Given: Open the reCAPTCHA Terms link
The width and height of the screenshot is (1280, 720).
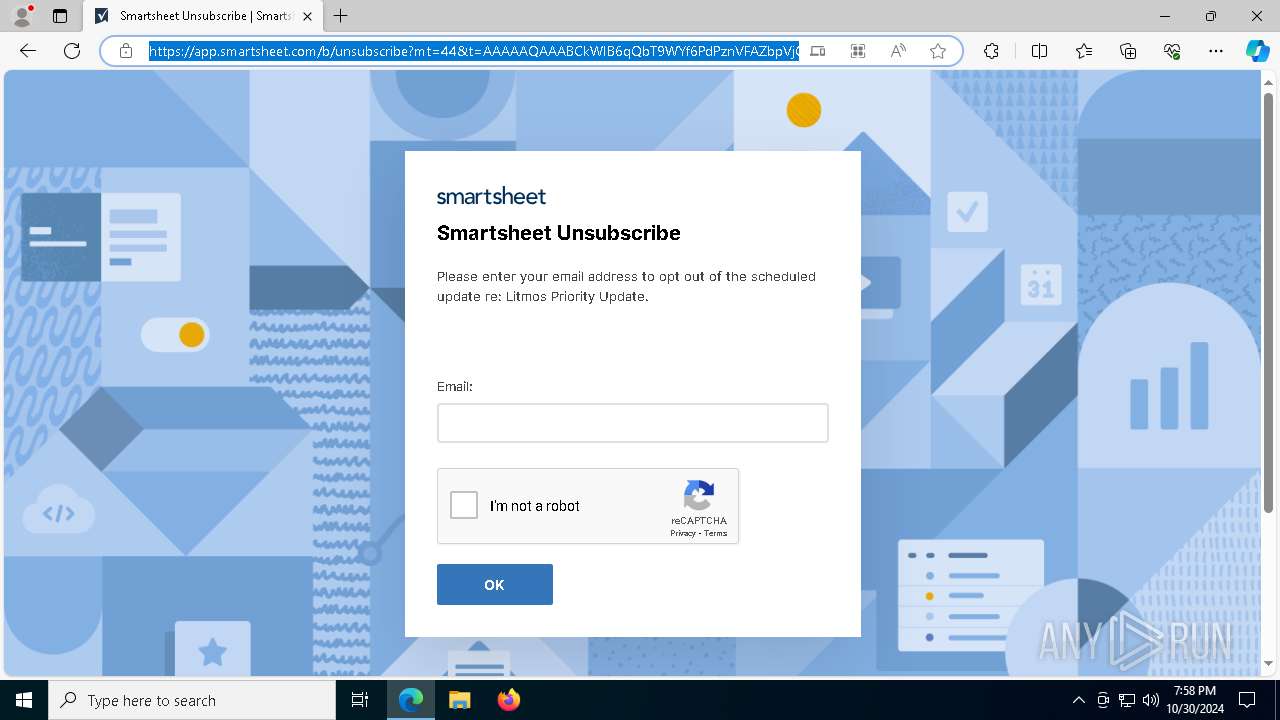Looking at the screenshot, I should (x=716, y=533).
